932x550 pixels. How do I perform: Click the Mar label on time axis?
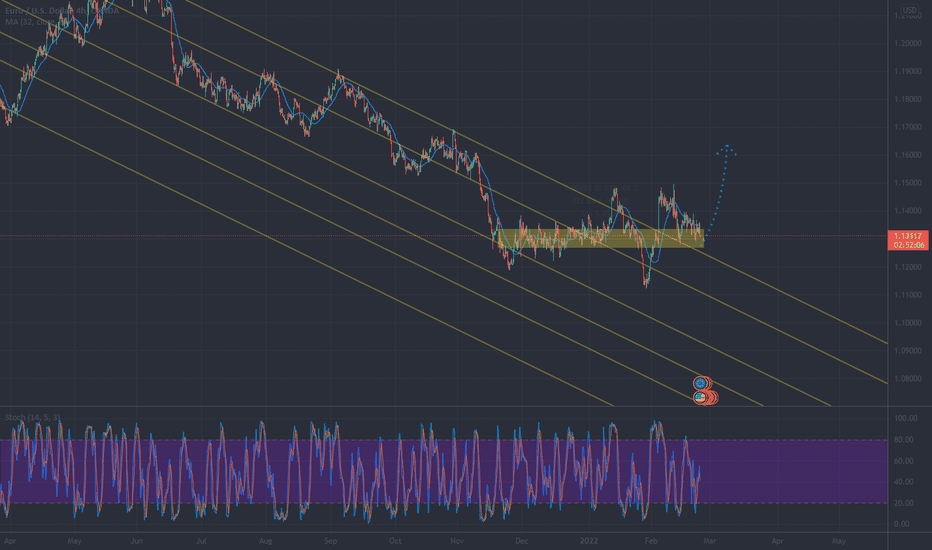tap(710, 542)
